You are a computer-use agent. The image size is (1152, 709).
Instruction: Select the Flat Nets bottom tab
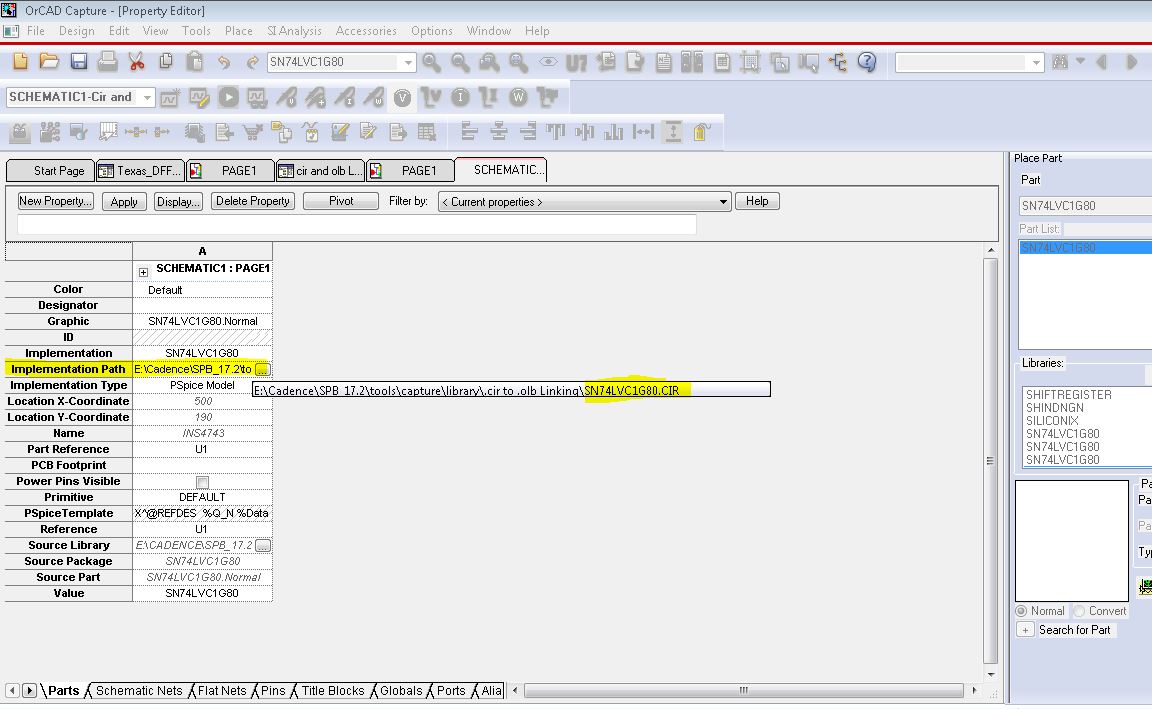pos(222,691)
